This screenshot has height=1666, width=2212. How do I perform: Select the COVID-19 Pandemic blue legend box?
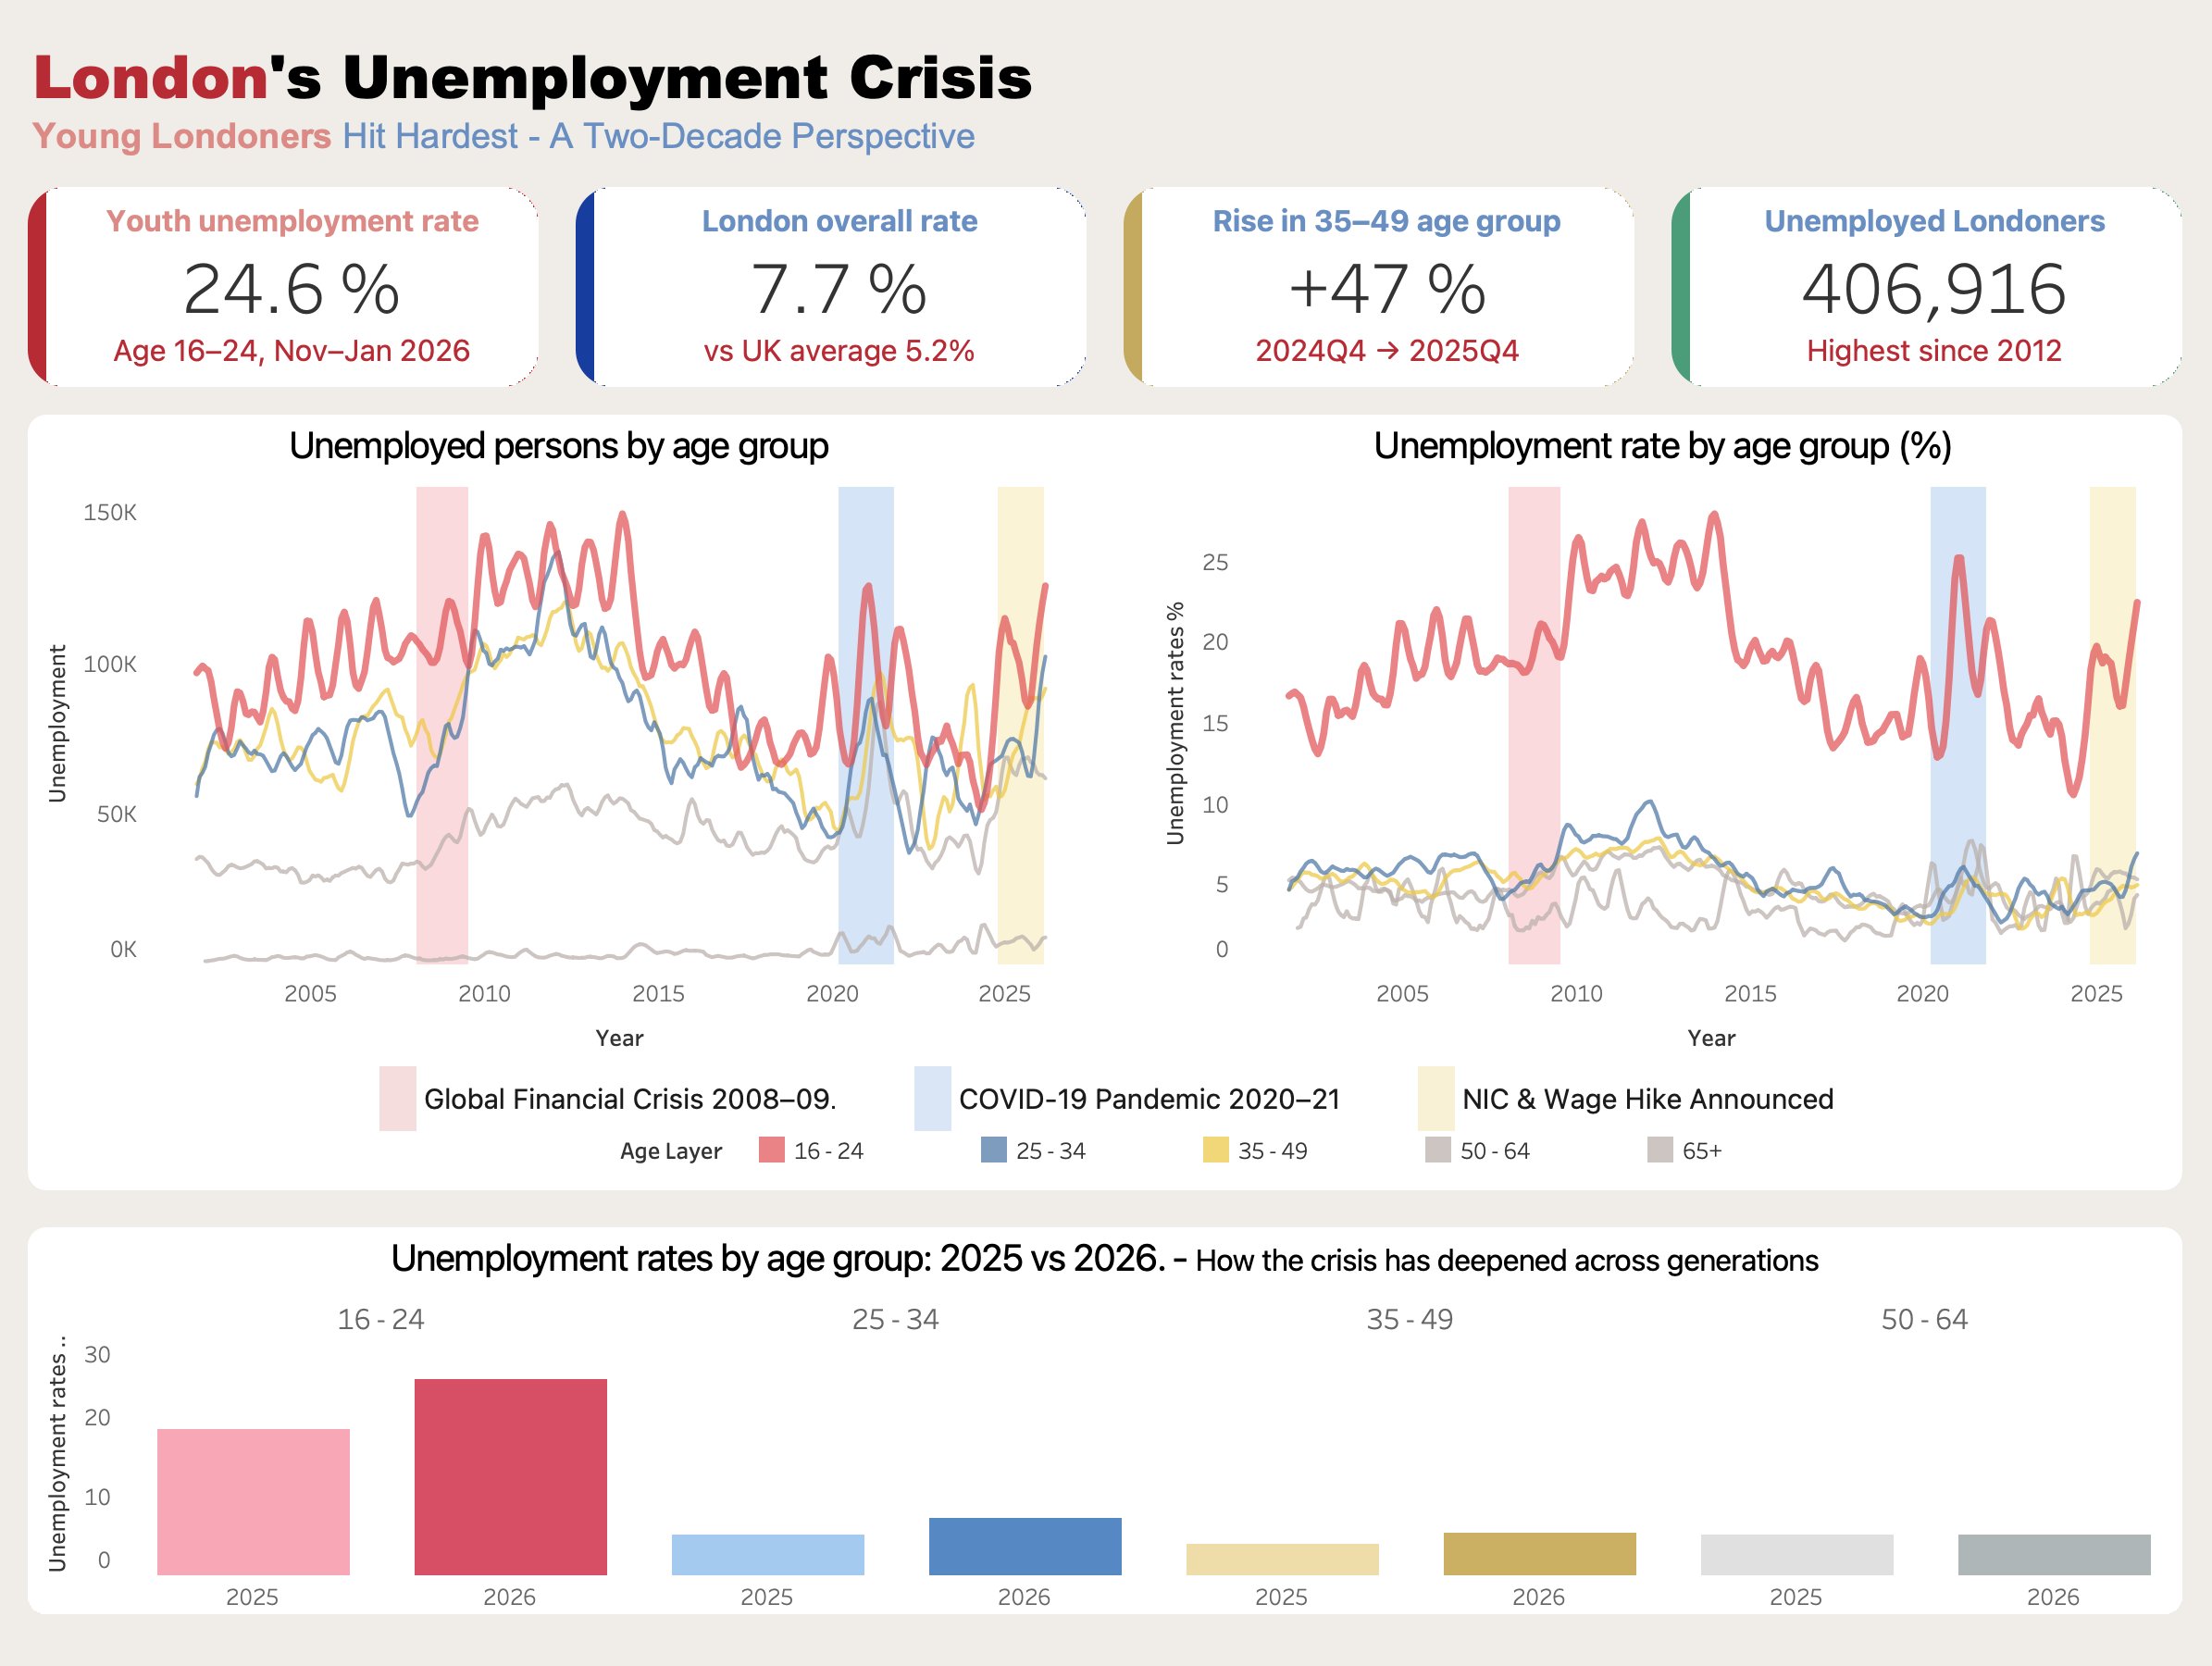tap(932, 1098)
